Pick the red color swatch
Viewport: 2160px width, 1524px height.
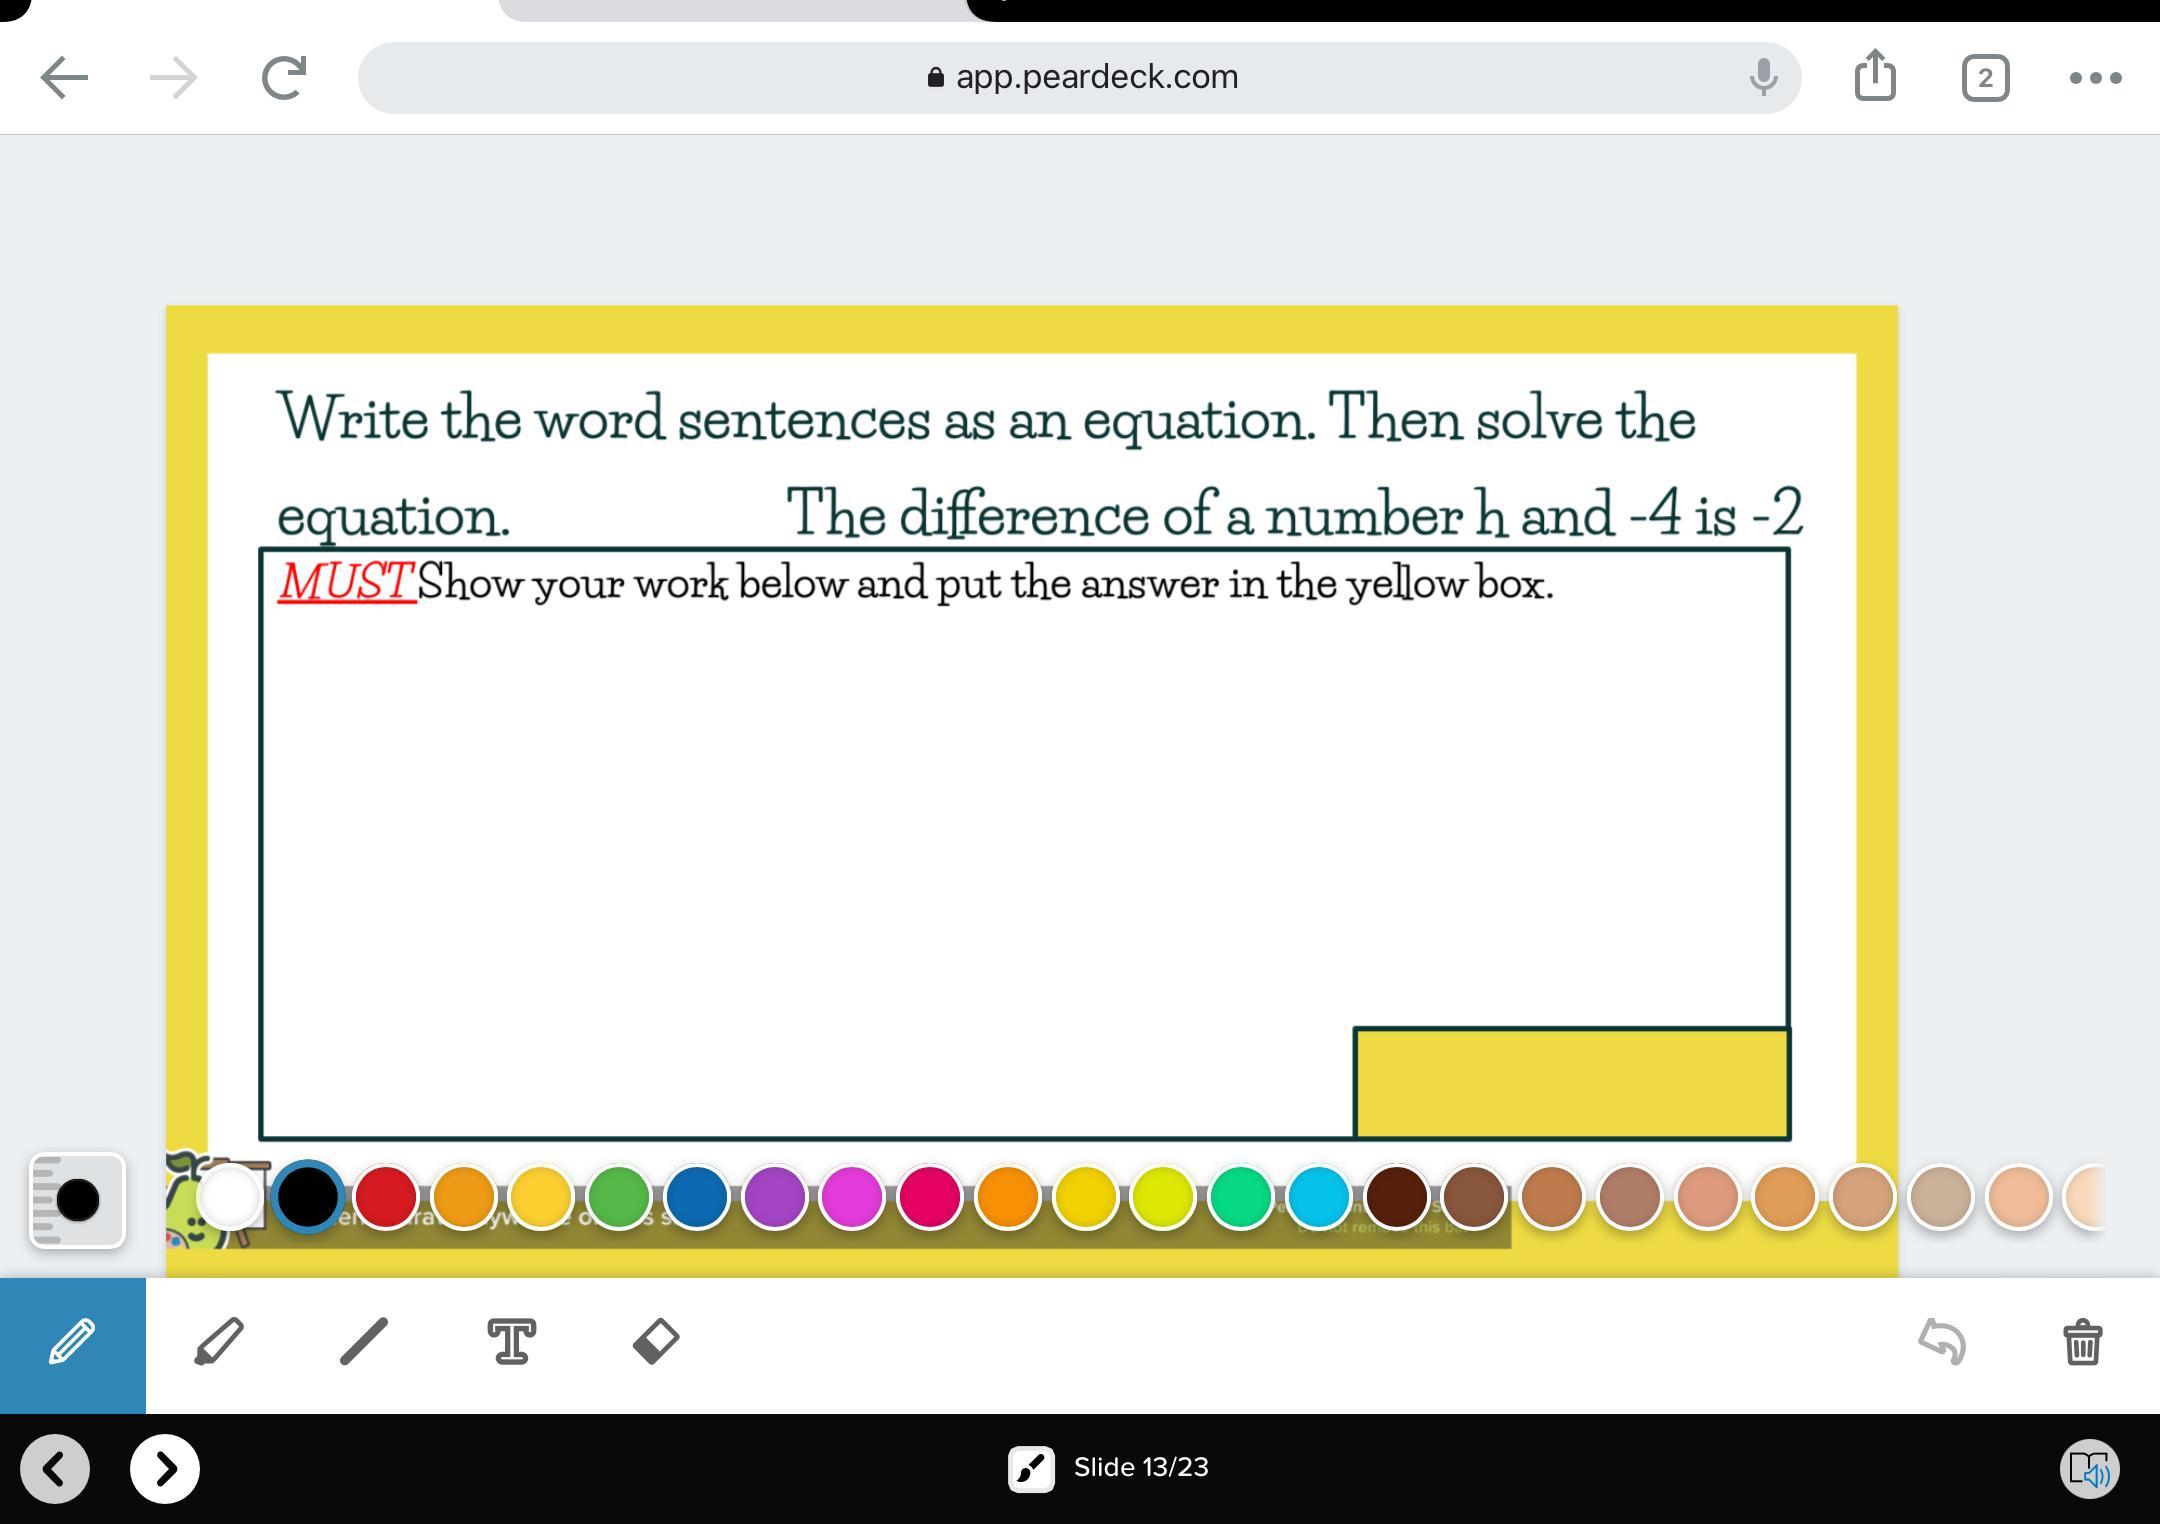(x=386, y=1197)
